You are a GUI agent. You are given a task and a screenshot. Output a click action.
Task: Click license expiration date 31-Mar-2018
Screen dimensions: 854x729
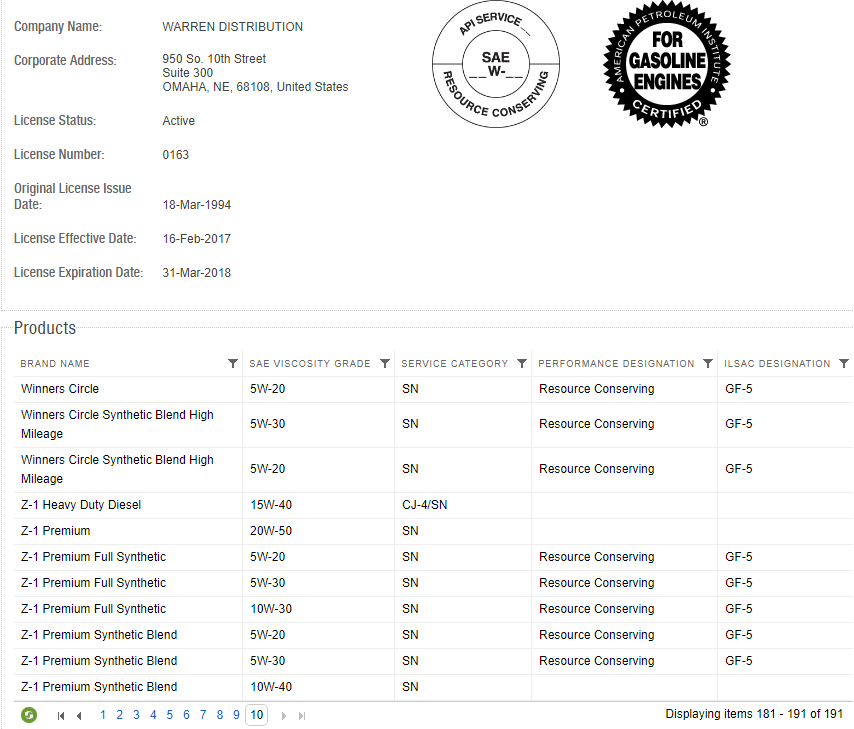pos(197,272)
